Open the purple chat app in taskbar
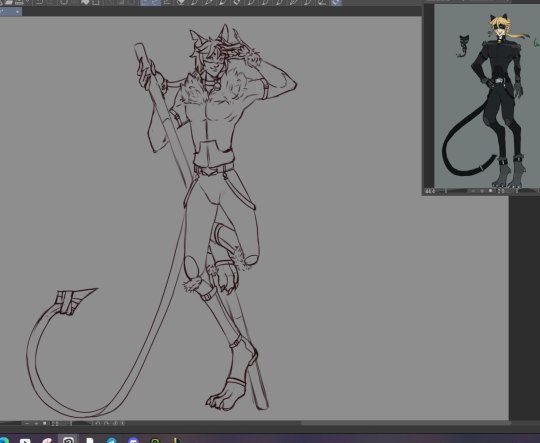 pos(133,440)
